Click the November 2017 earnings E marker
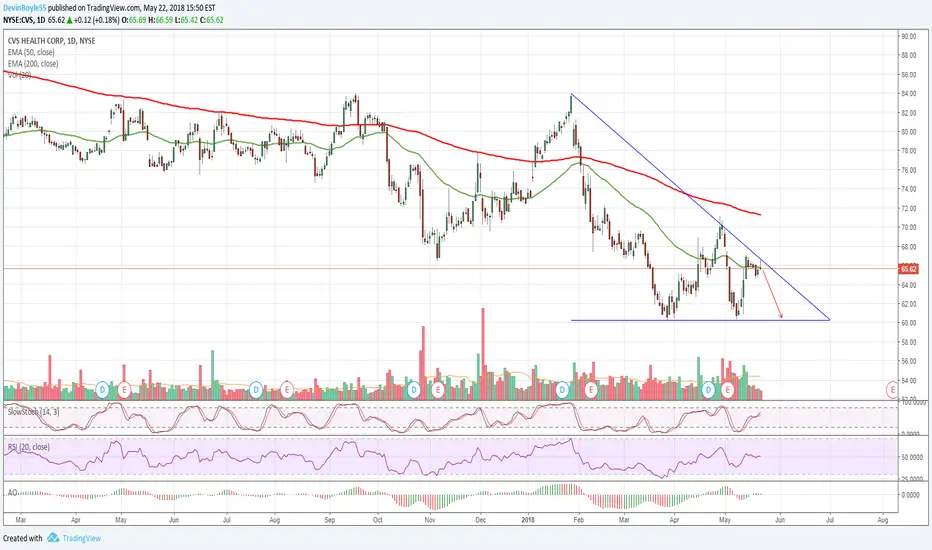 pyautogui.click(x=438, y=390)
